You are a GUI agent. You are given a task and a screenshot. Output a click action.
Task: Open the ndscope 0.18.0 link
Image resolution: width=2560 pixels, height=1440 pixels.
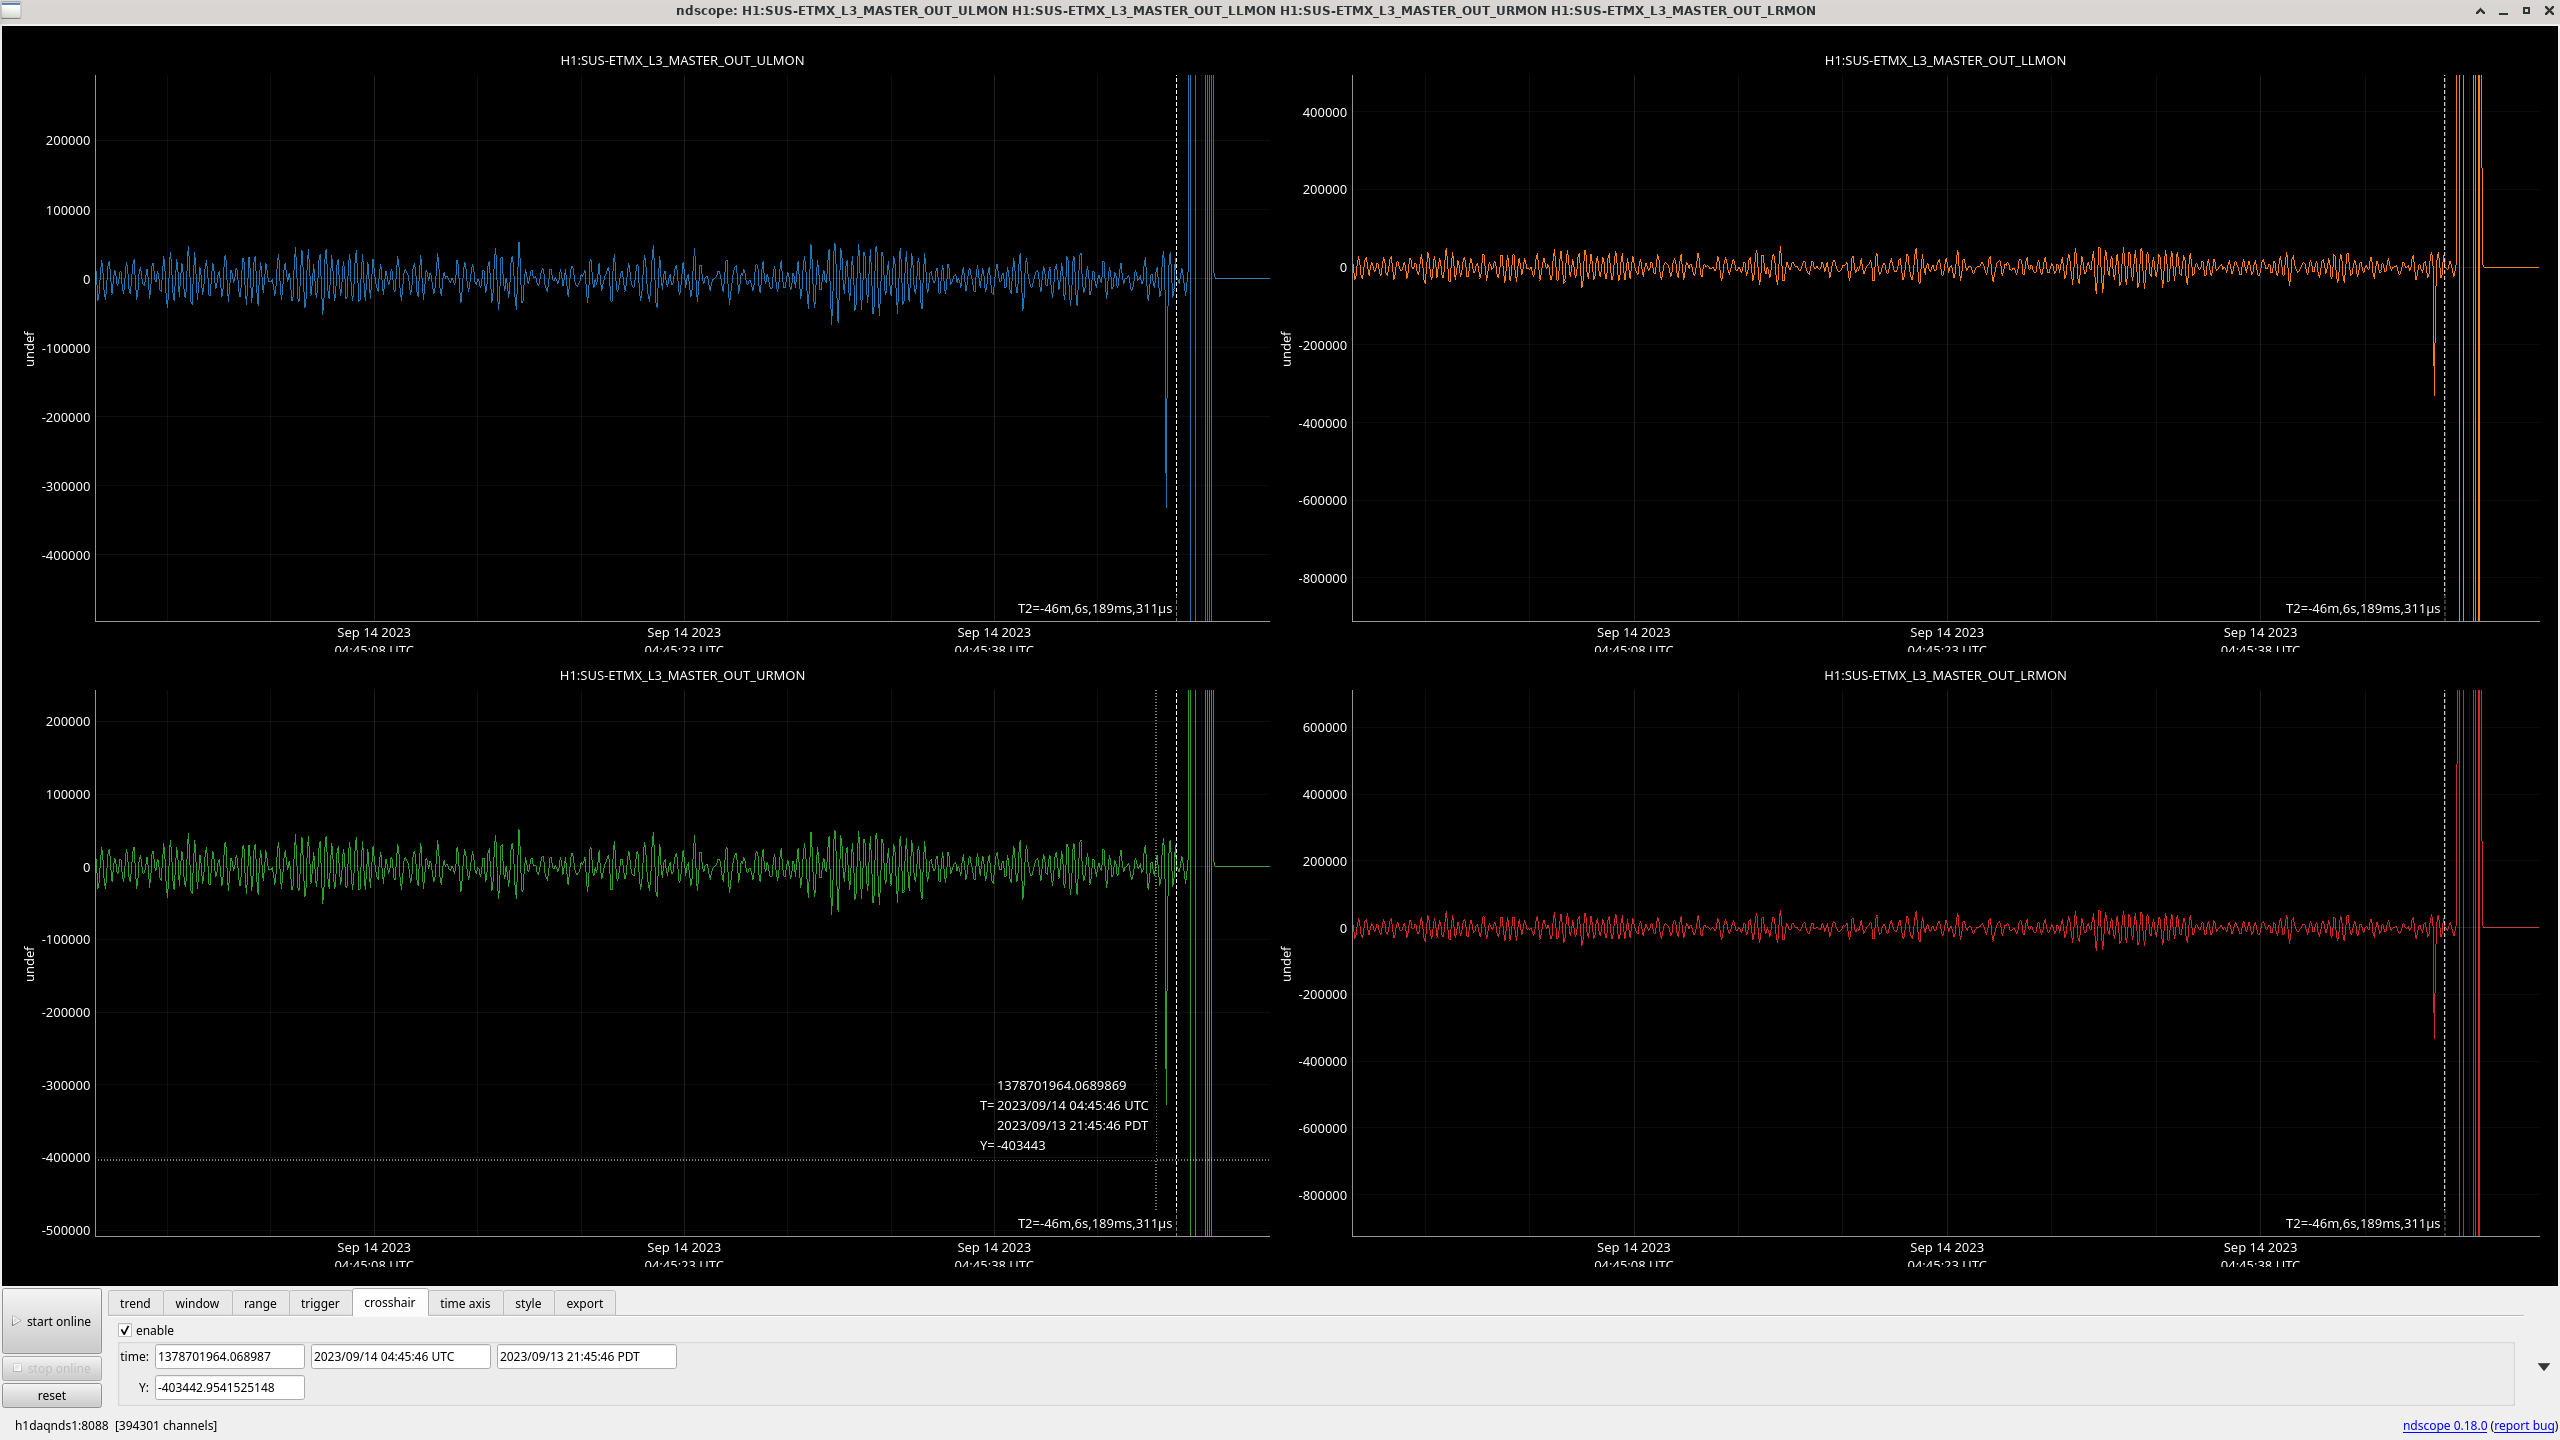tap(2444, 1426)
